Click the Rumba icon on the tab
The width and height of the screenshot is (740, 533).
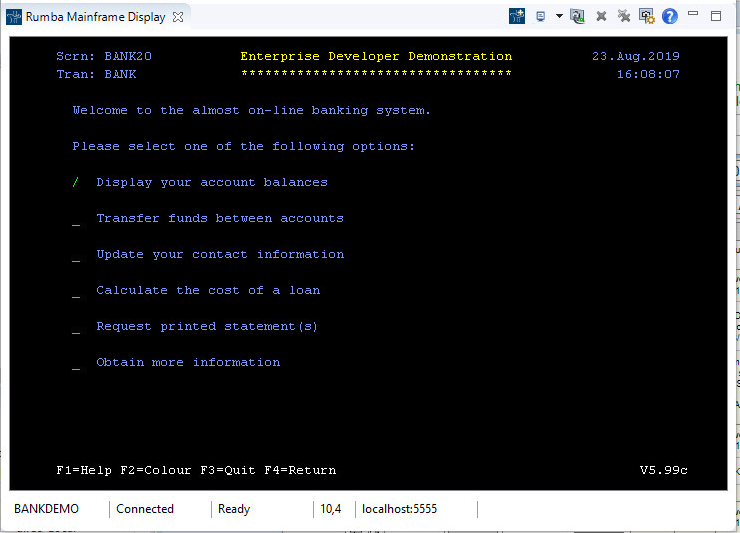point(14,17)
